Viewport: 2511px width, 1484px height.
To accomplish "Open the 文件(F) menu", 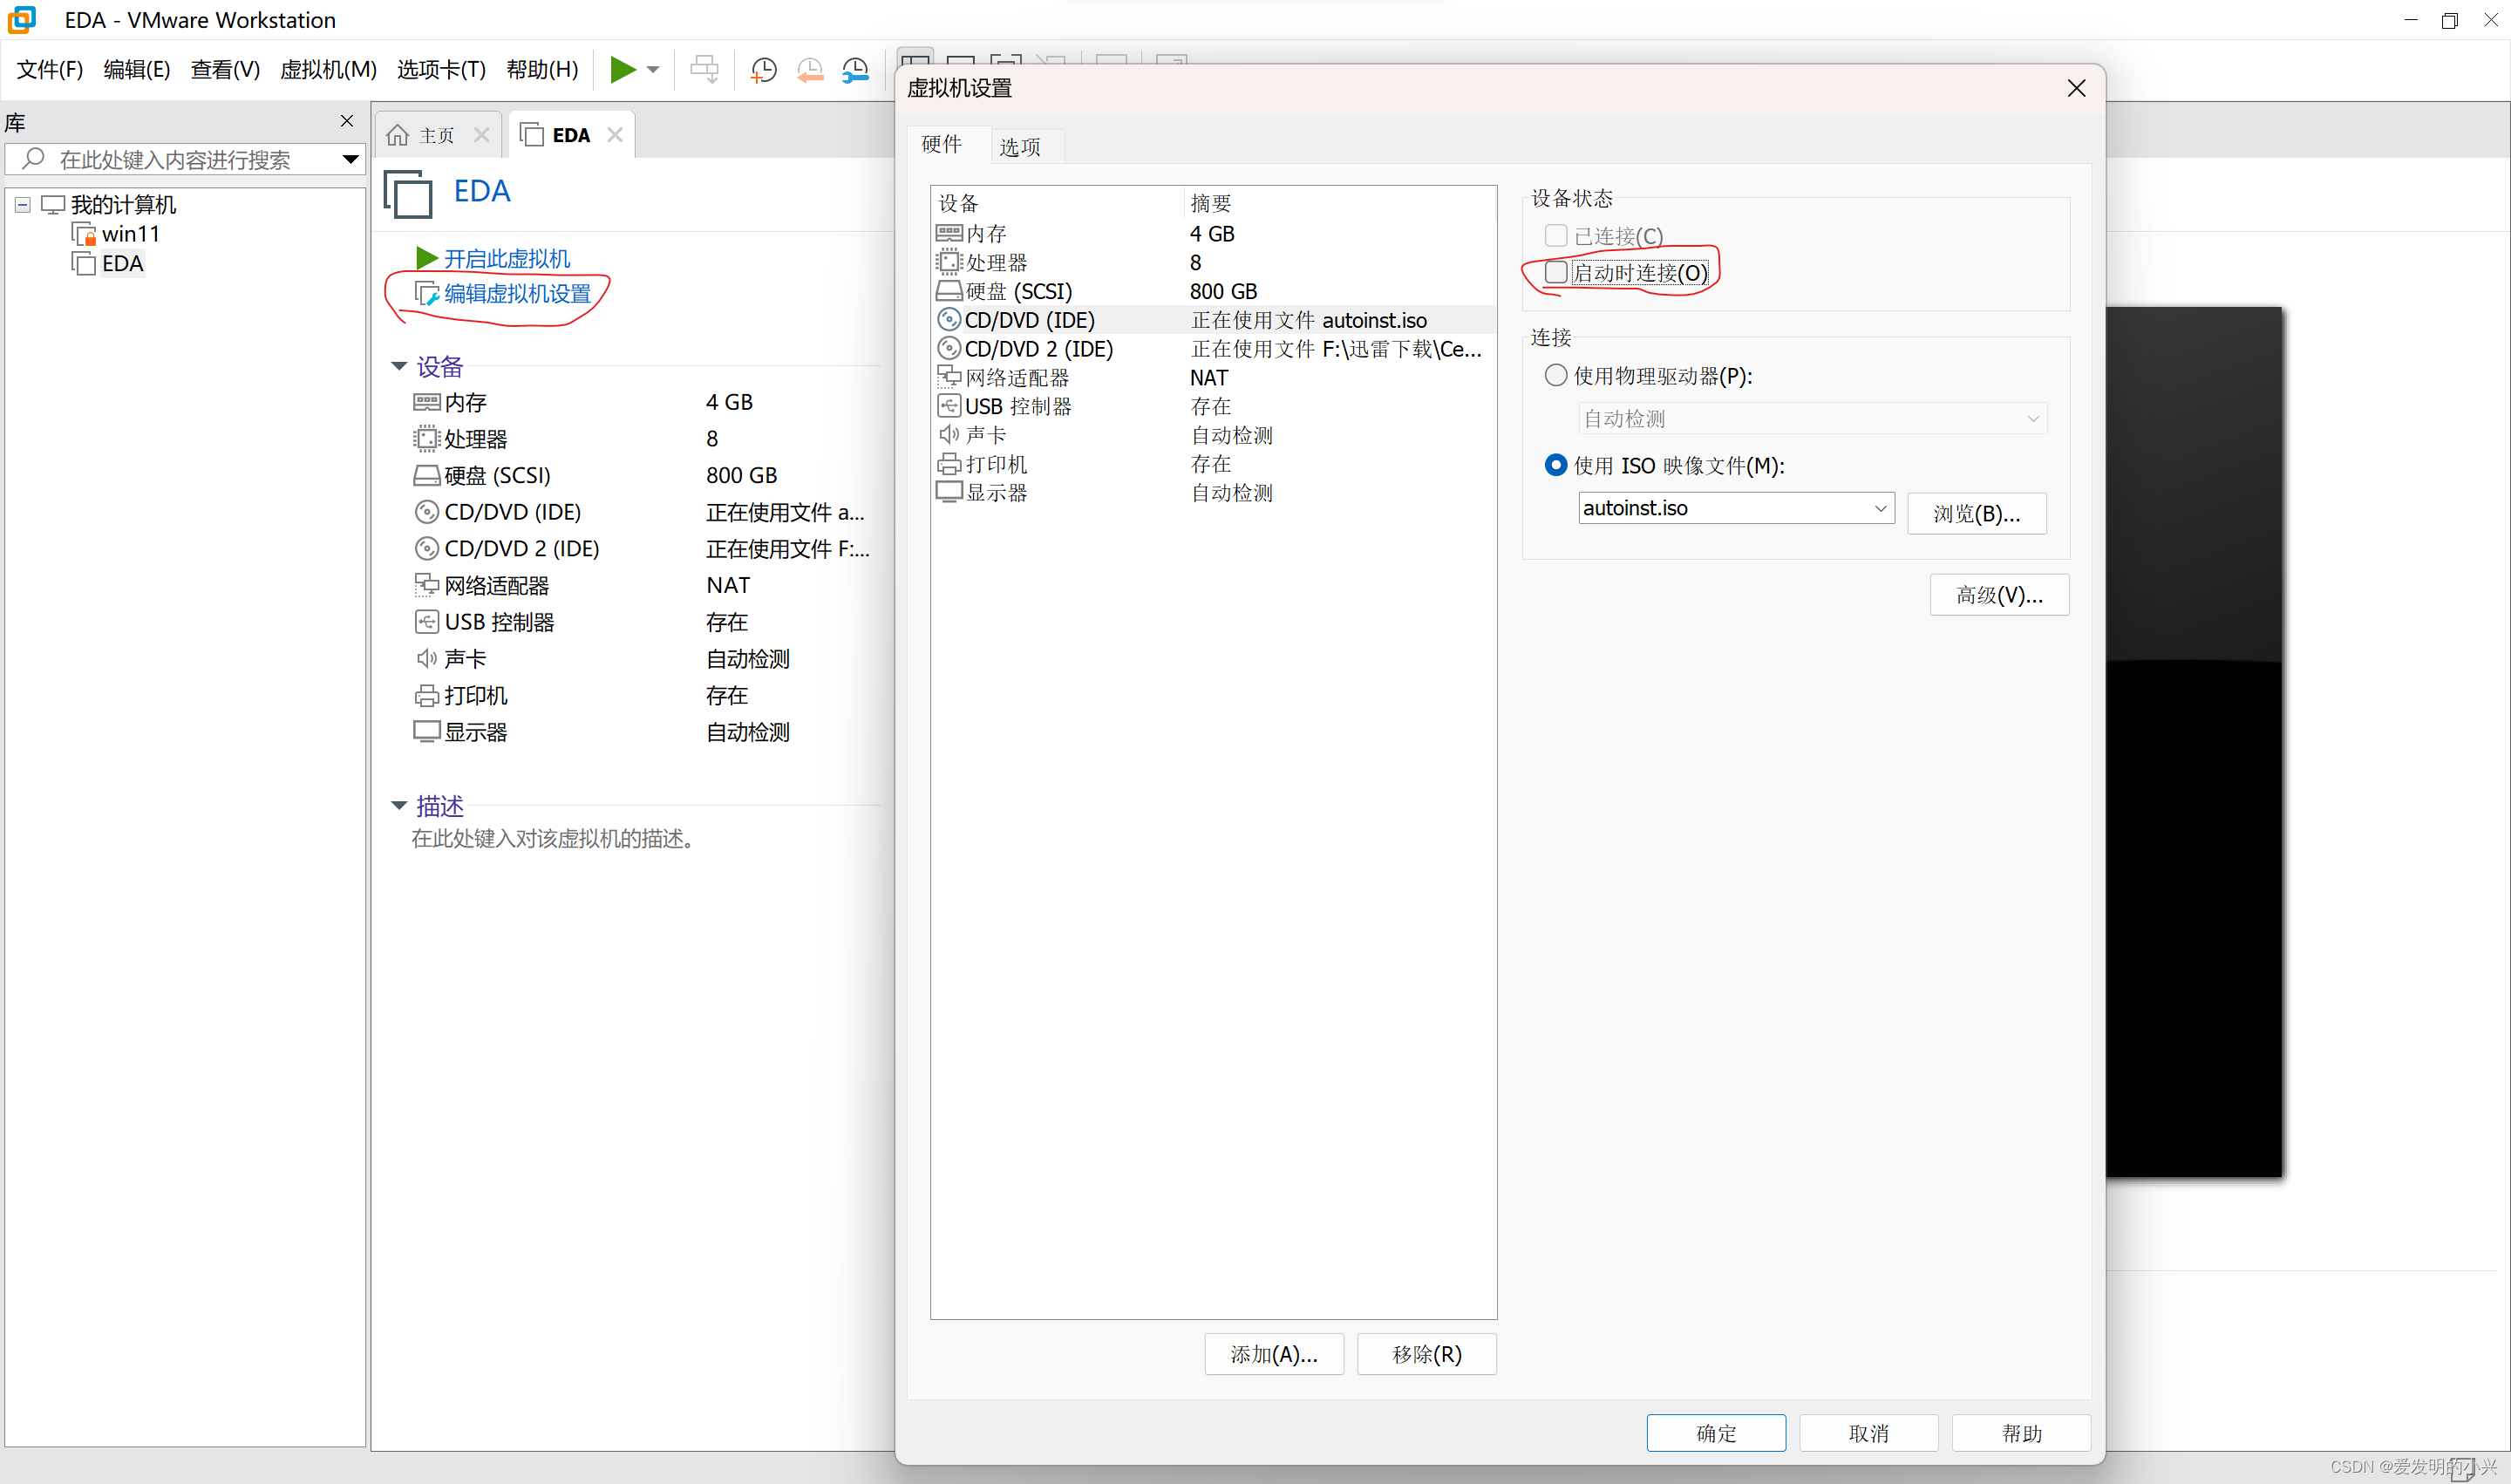I will coord(49,69).
